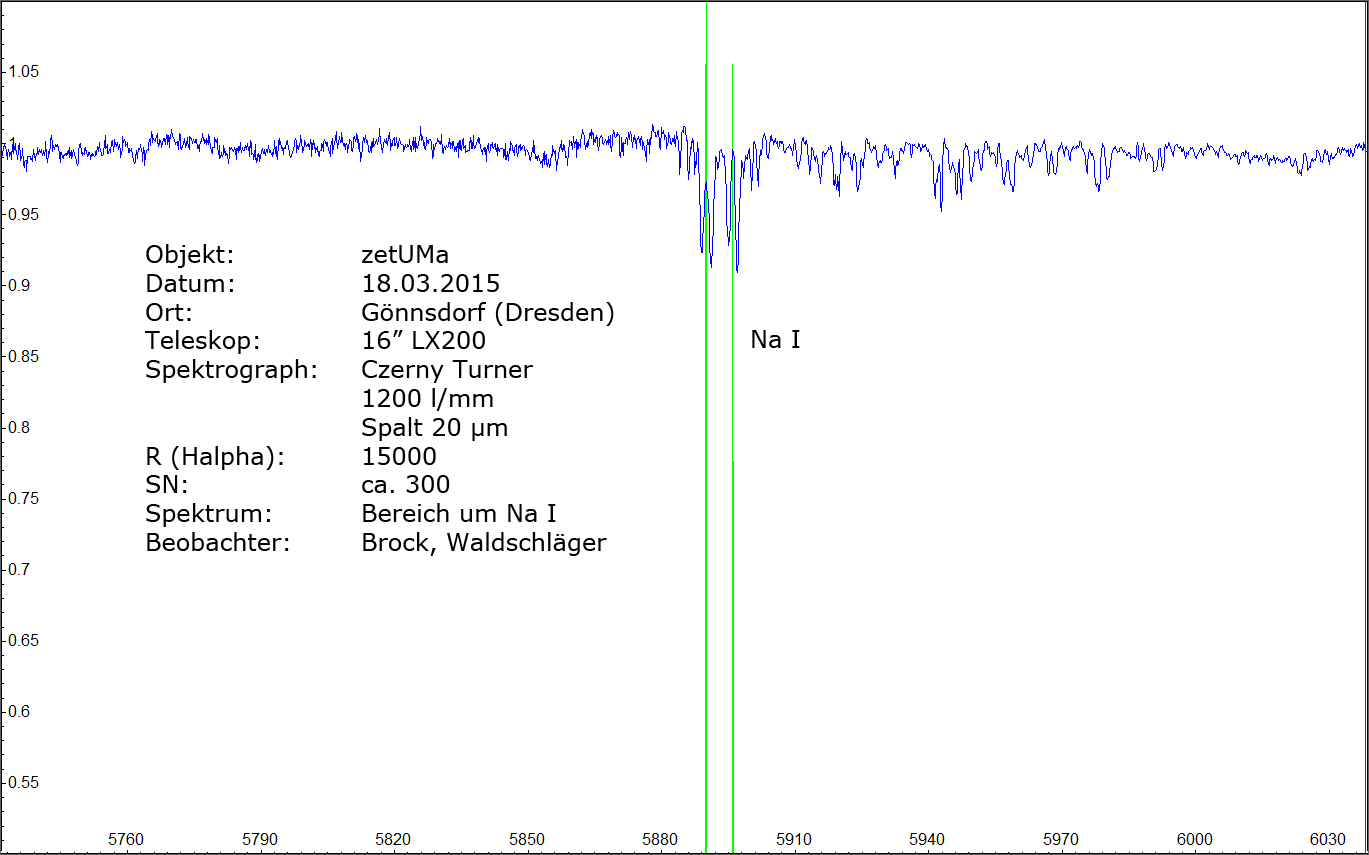The height and width of the screenshot is (855, 1369).
Task: Select the 'Czerny Turner' spectrograph text
Action: point(447,370)
